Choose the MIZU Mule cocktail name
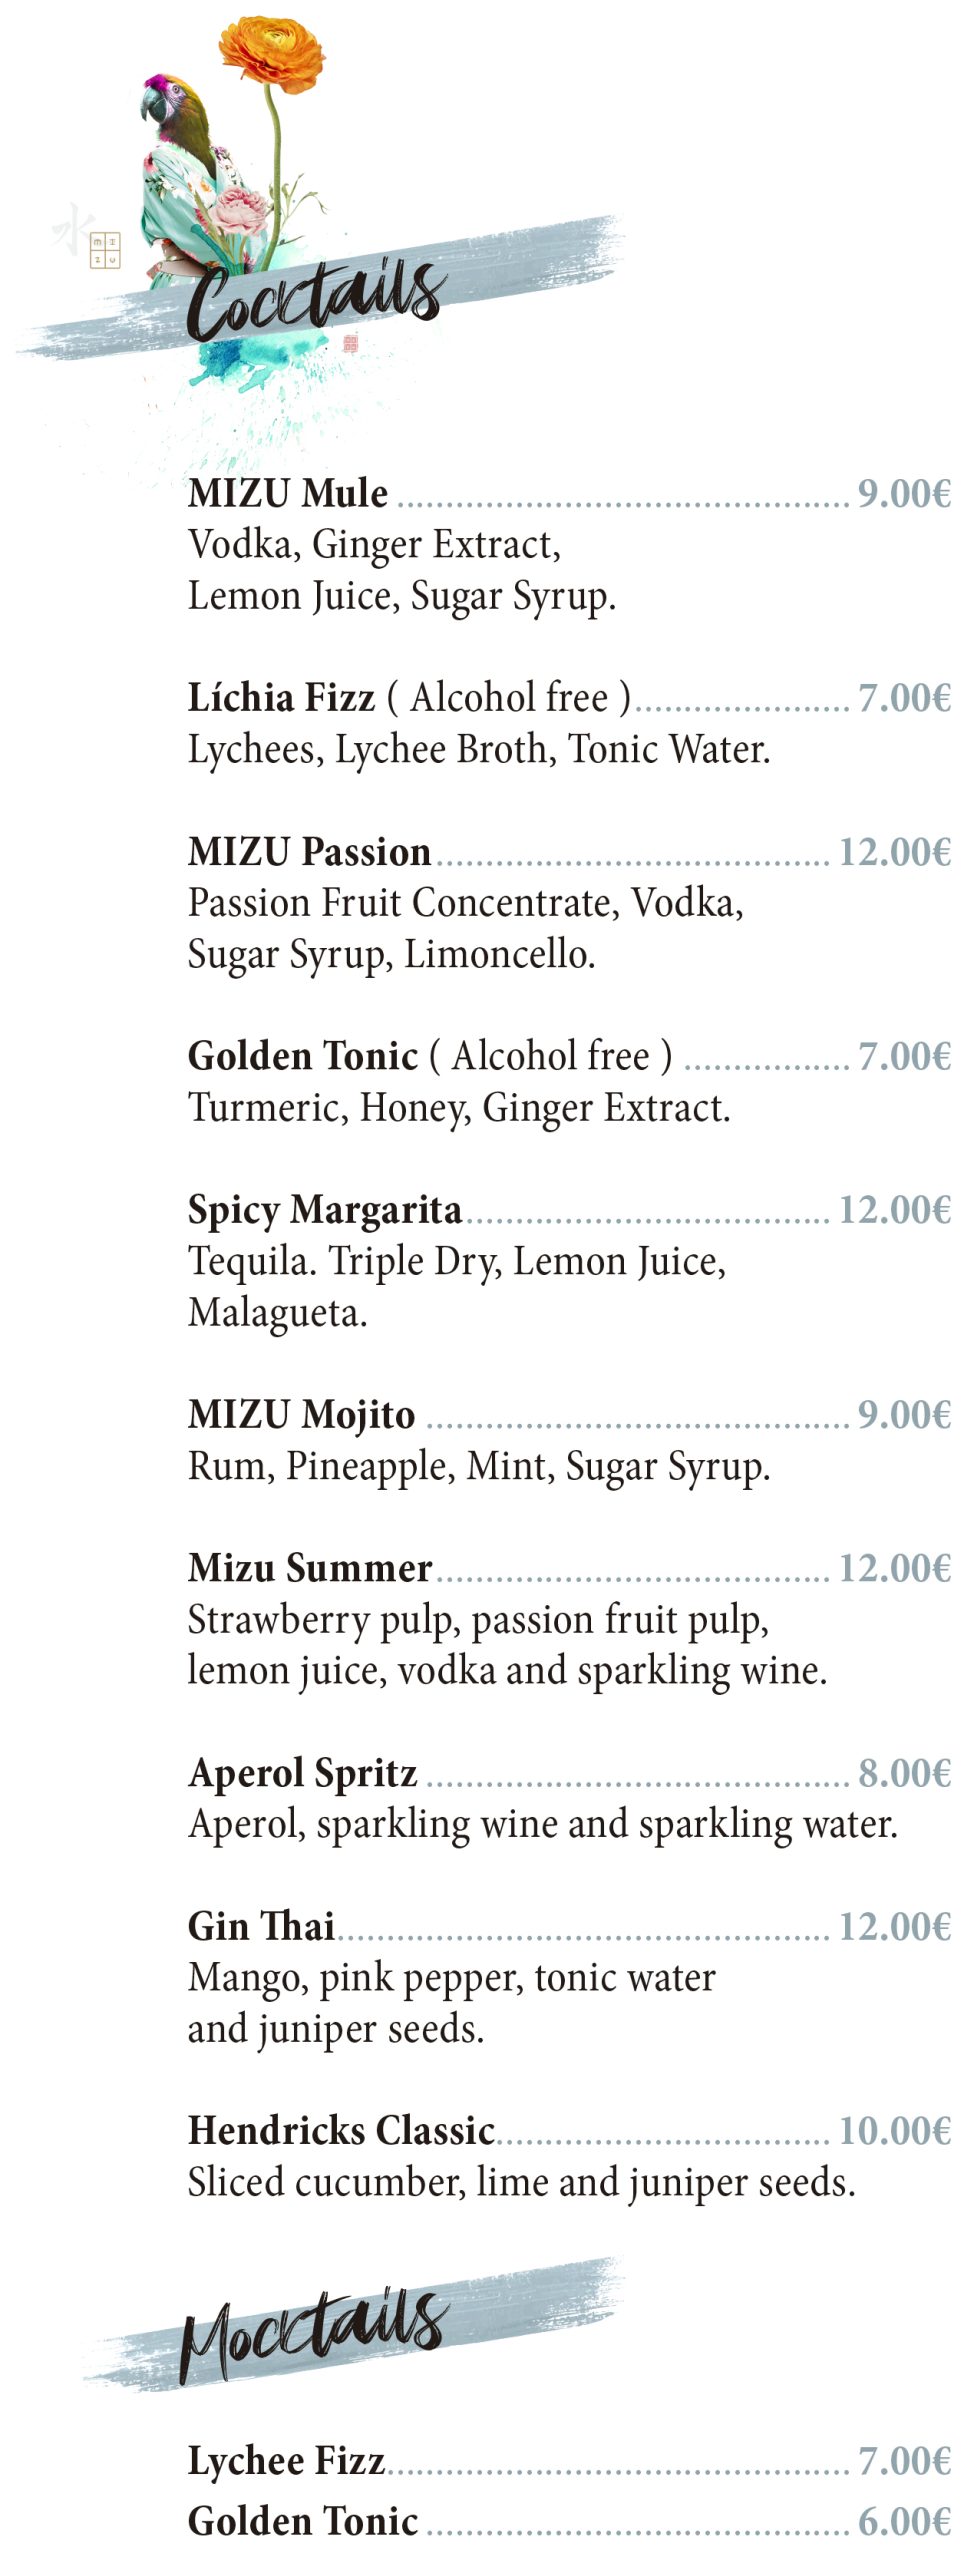 pyautogui.click(x=288, y=493)
